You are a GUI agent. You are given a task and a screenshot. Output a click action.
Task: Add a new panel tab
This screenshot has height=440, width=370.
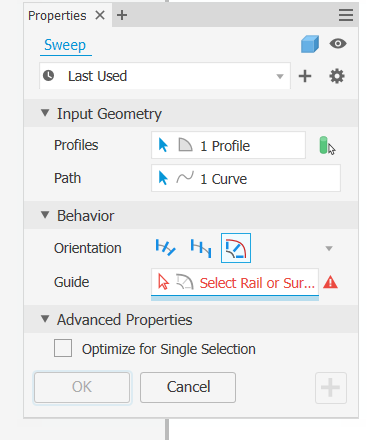tap(122, 15)
